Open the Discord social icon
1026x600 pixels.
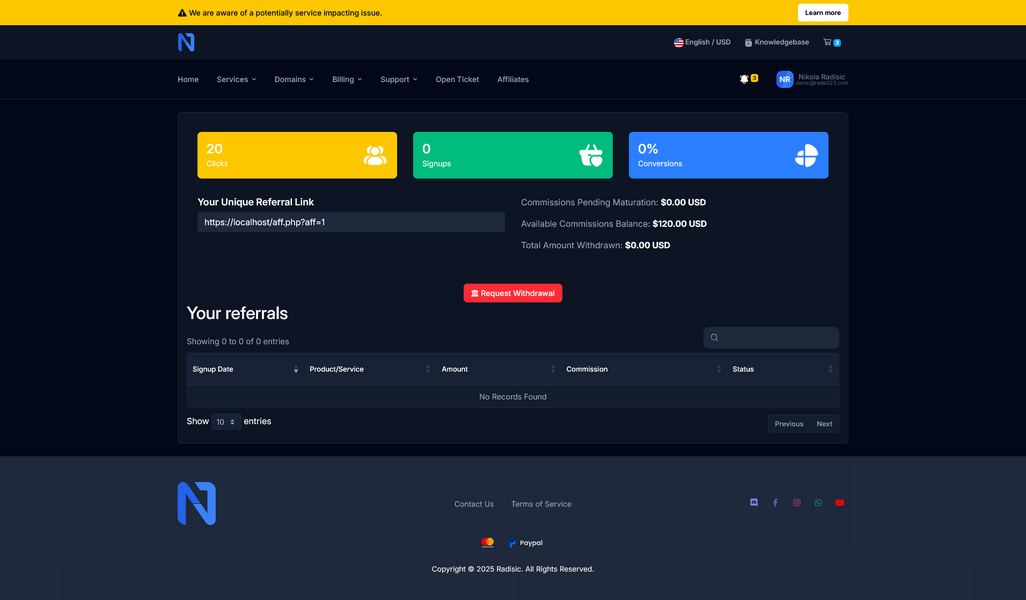coord(754,503)
